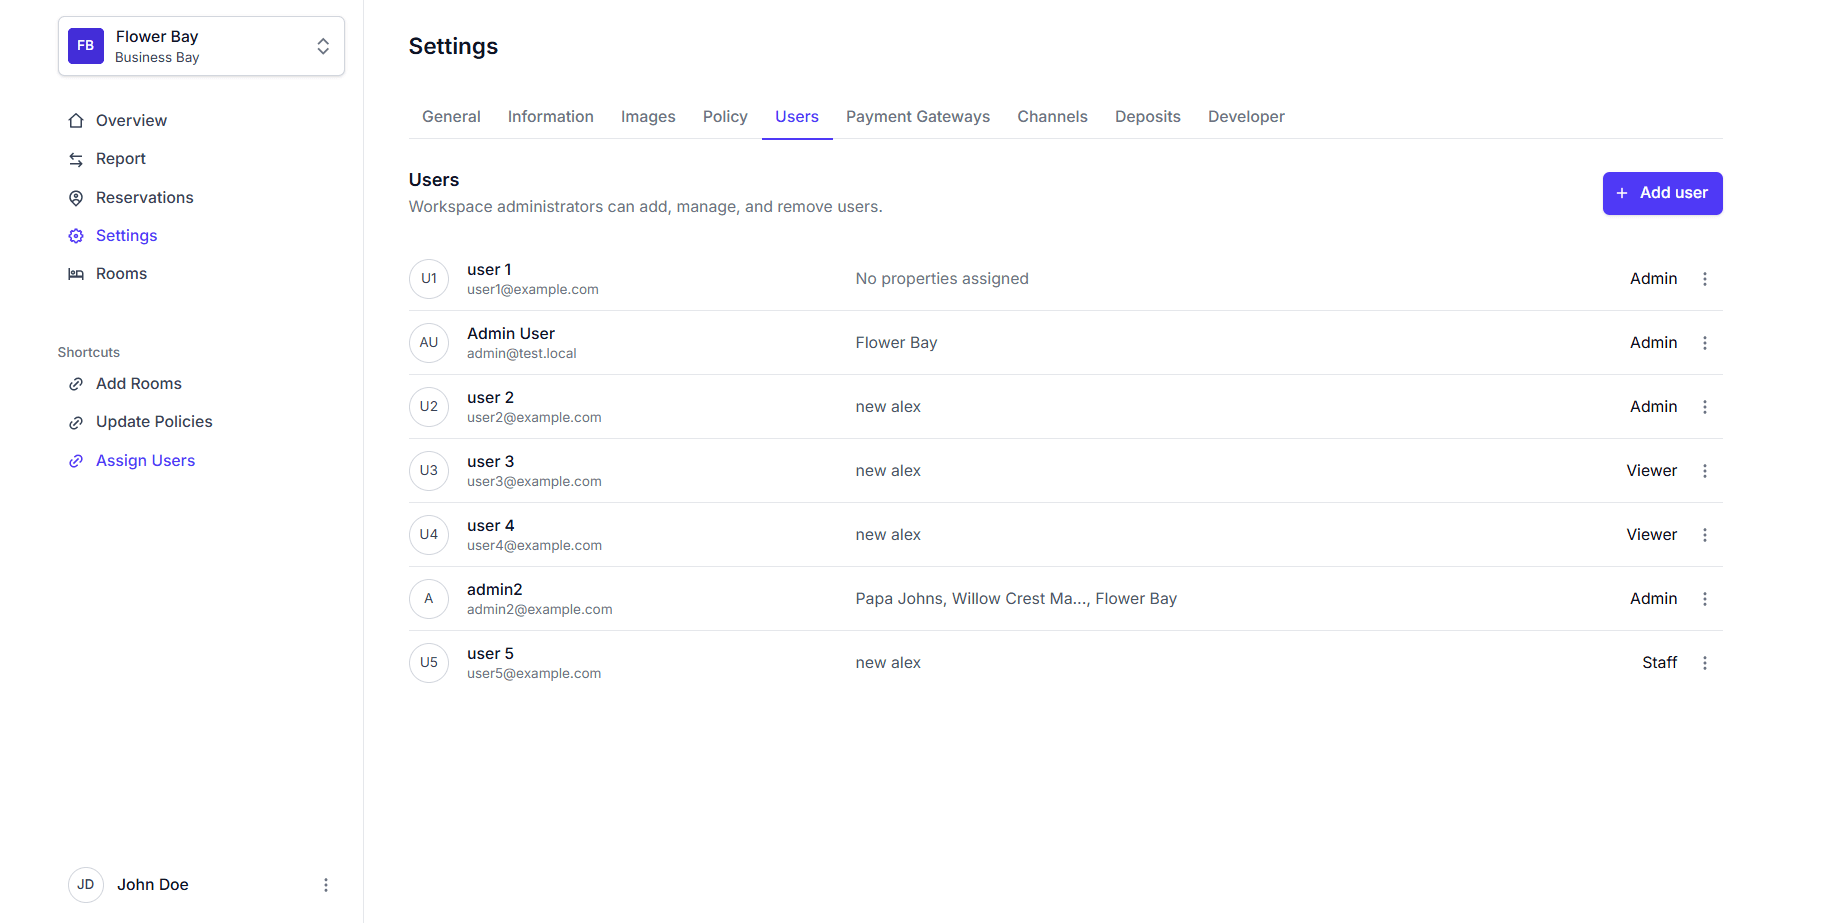Expand the Flower Bay workspace switcher

click(x=322, y=46)
